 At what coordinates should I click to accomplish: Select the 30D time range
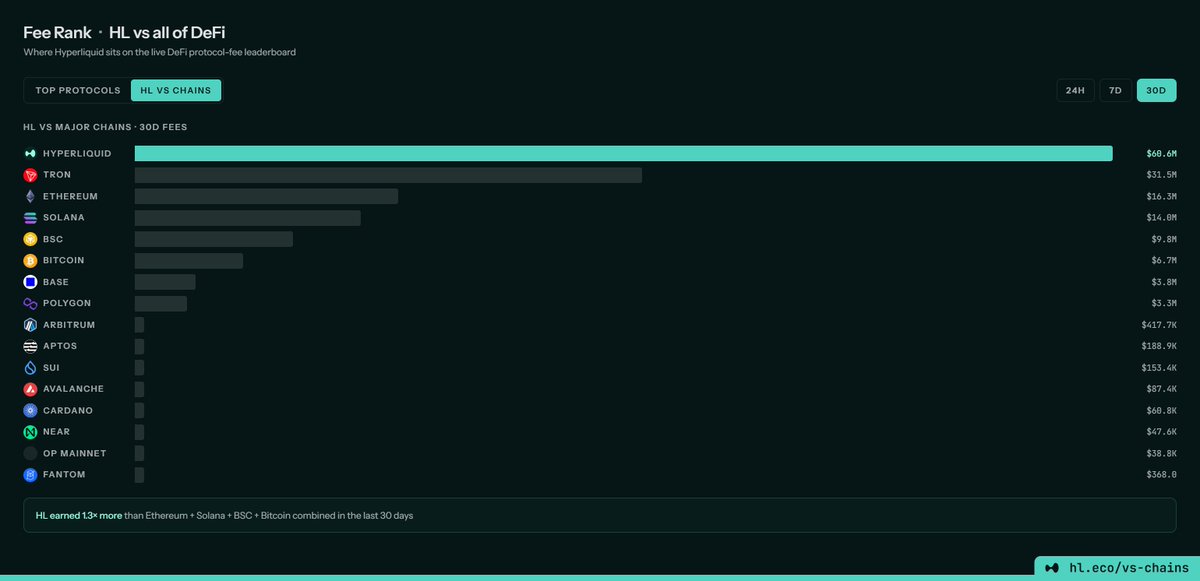click(x=1156, y=90)
